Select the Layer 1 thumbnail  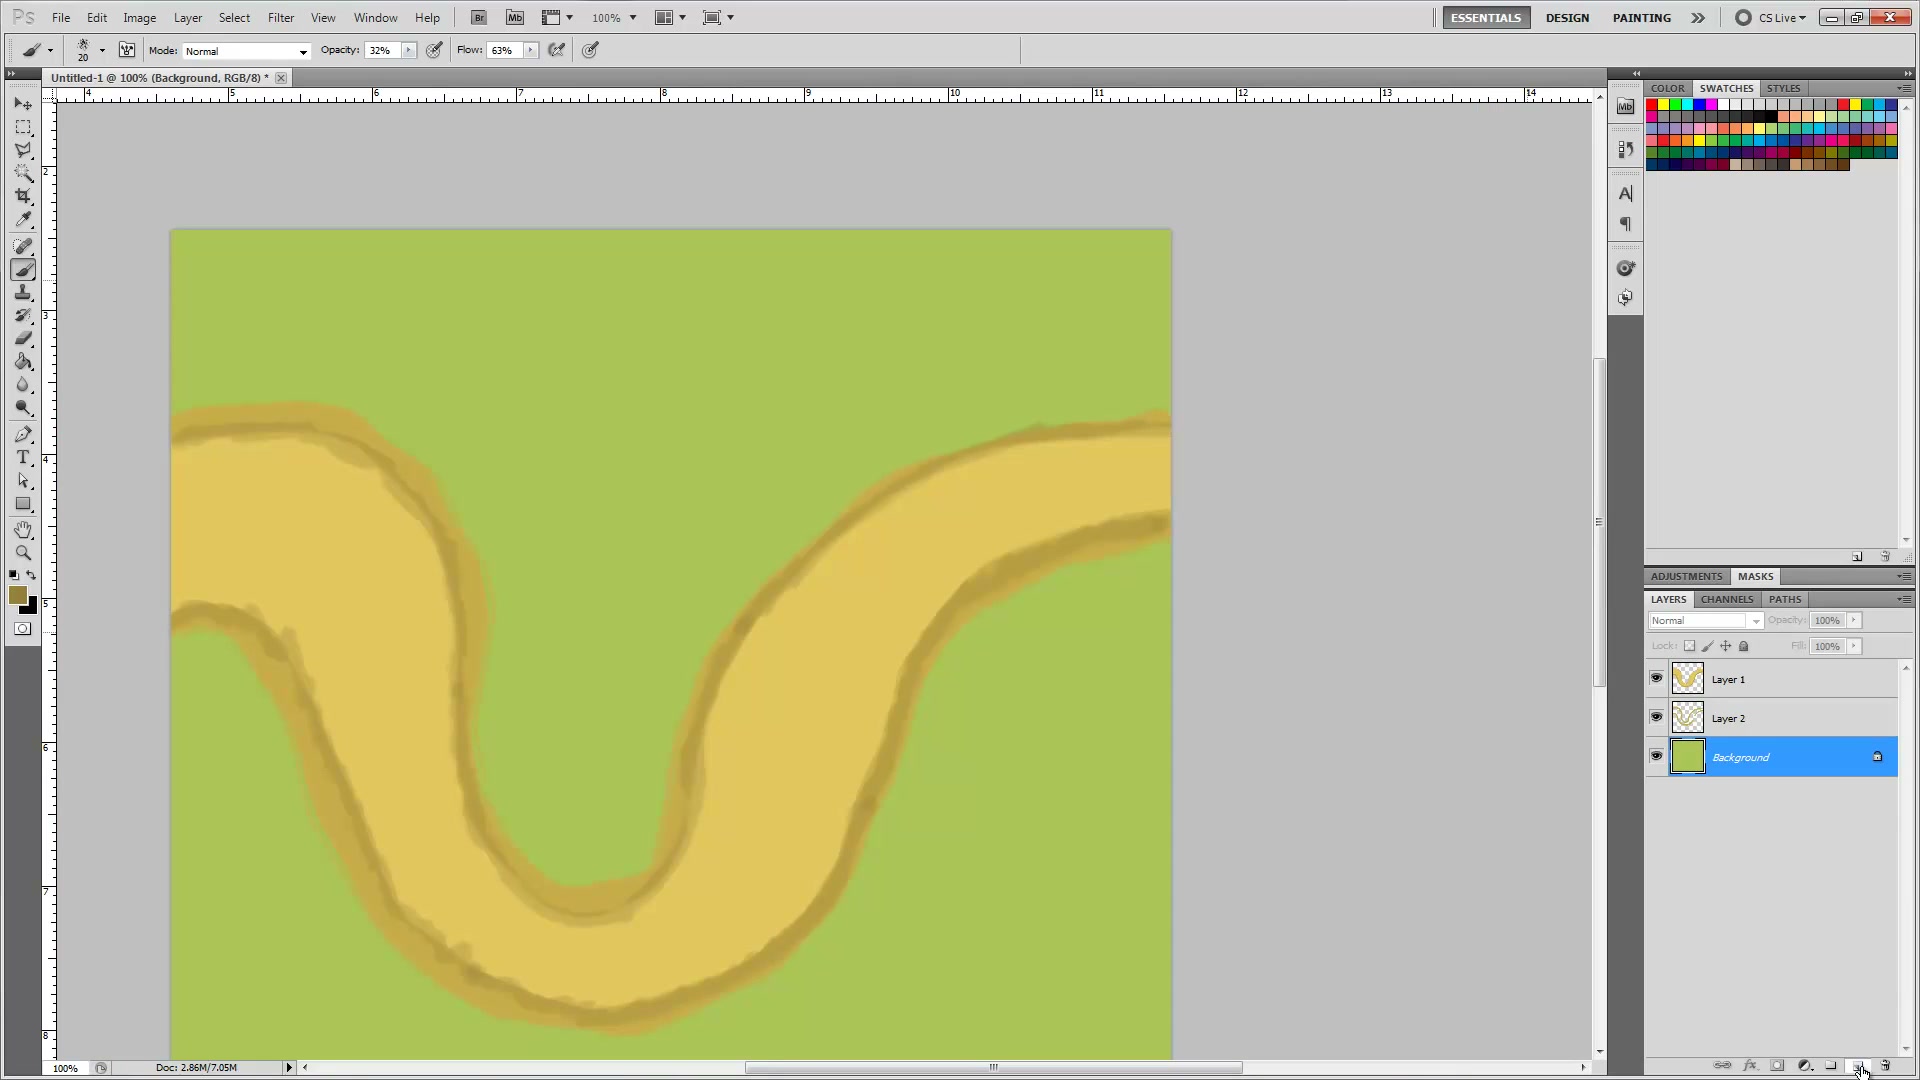point(1688,679)
